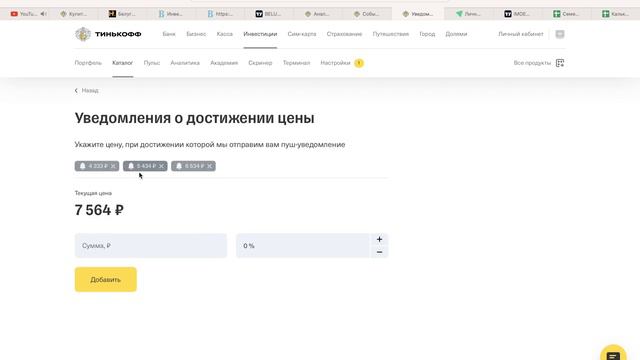Switch to the Семе... spreadsheet tab
The image size is (640, 360).
pyautogui.click(x=566, y=14)
